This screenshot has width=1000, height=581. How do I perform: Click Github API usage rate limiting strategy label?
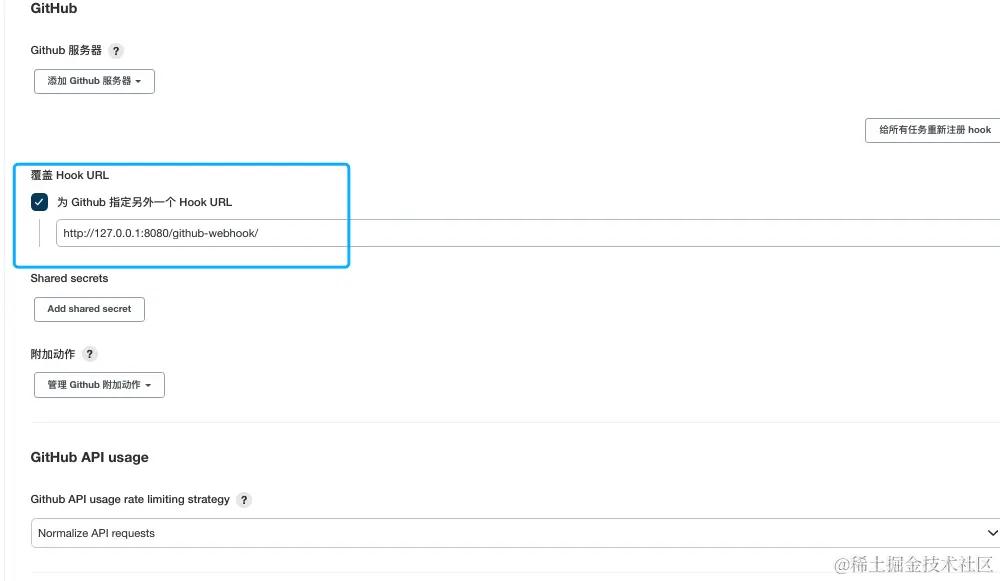coord(130,499)
